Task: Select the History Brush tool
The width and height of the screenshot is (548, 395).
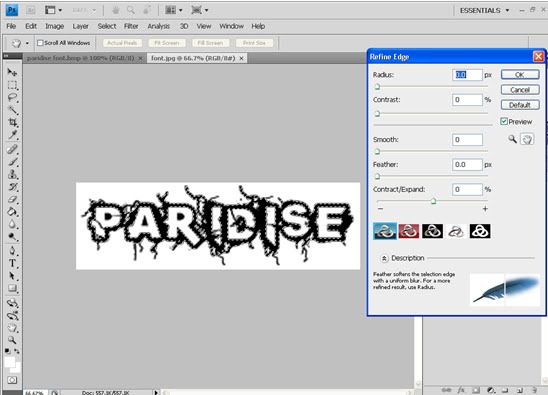Action: (12, 187)
